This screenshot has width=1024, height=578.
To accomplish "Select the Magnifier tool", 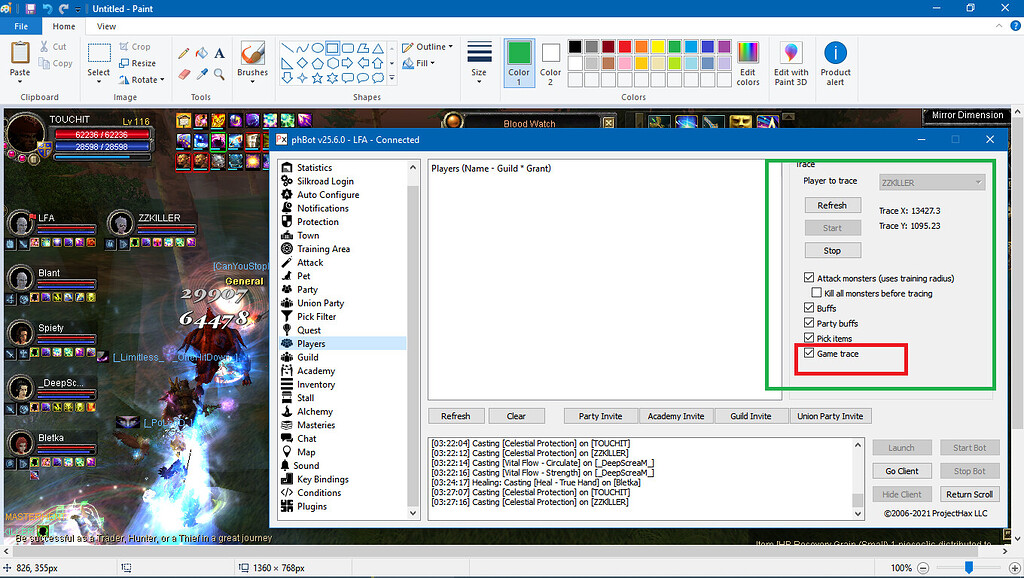I will click(x=218, y=73).
